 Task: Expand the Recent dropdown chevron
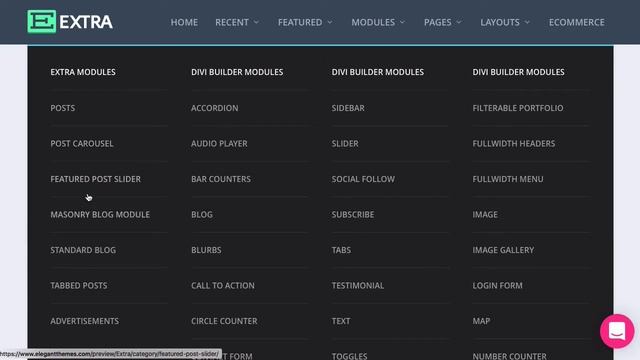tap(256, 22)
